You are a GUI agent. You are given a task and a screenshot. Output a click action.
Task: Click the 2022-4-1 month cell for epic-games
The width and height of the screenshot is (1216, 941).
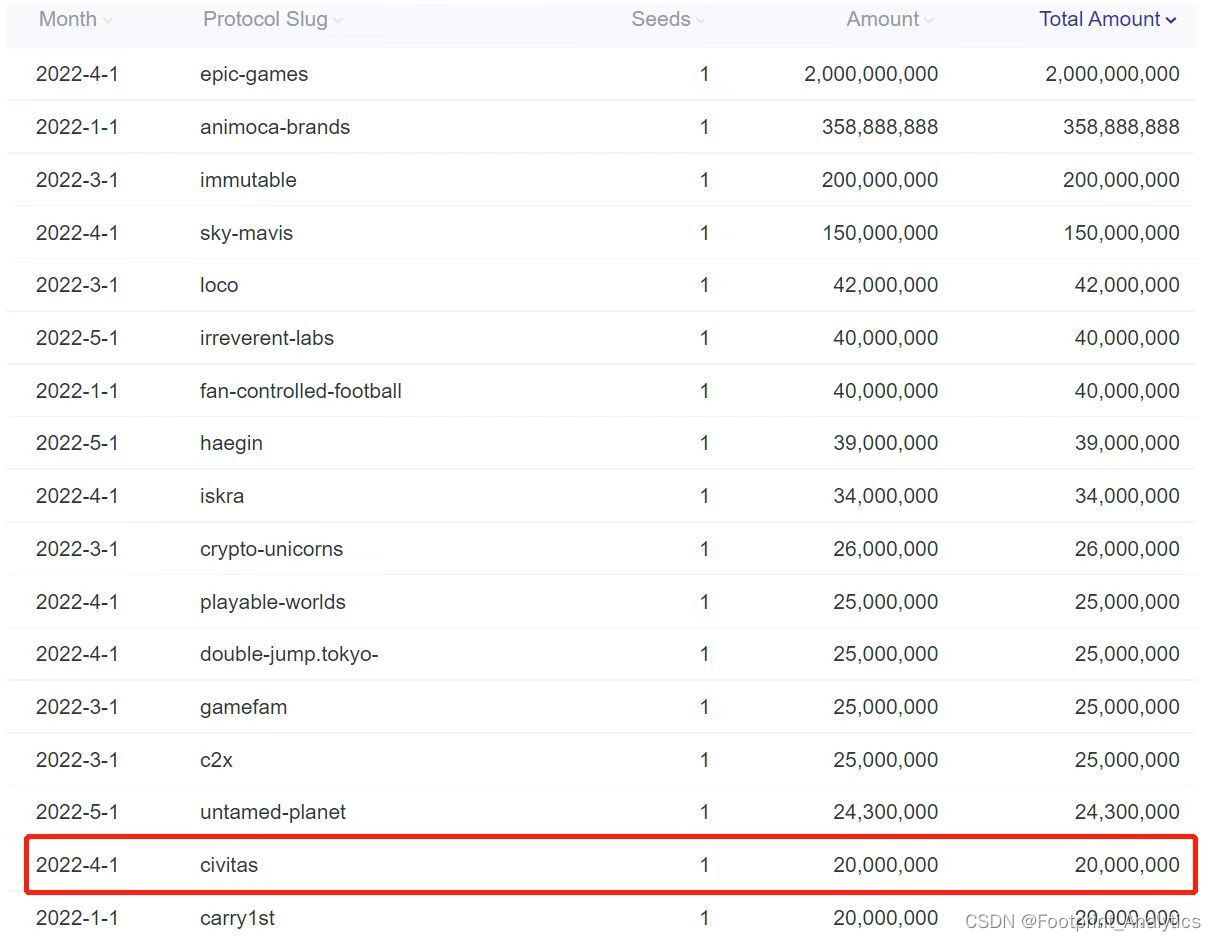77,74
